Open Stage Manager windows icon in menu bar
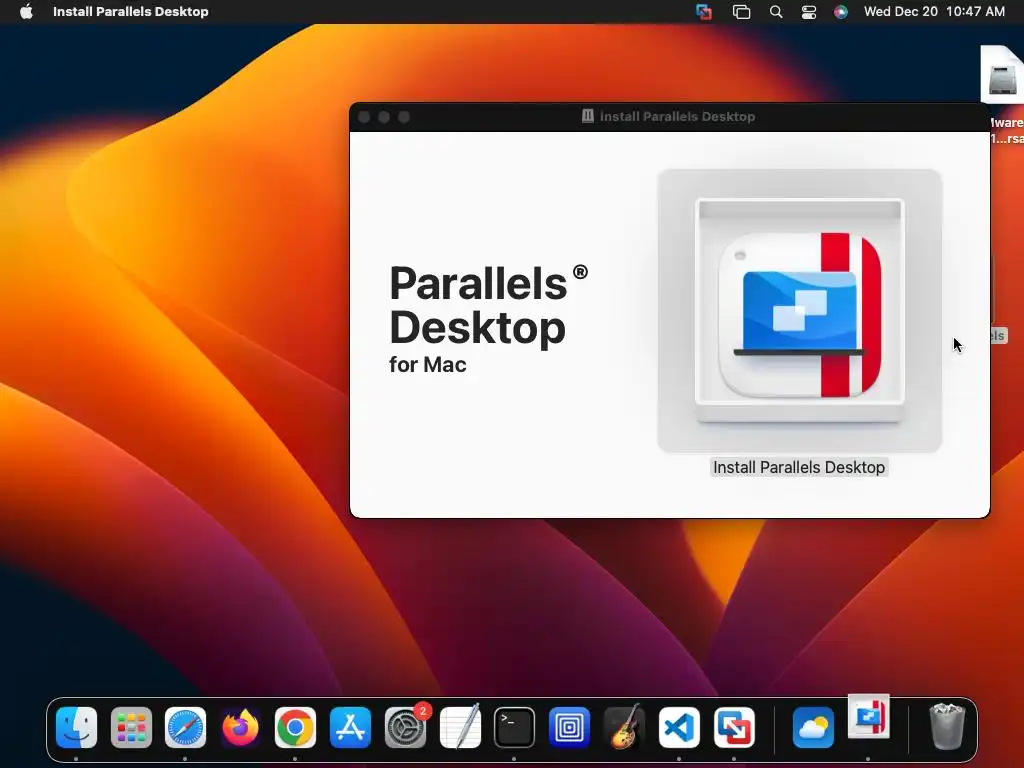 [741, 12]
